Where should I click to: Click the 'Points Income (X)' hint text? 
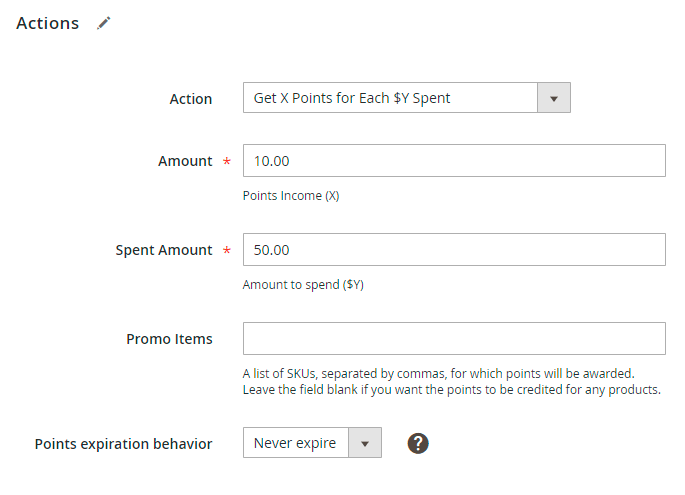pos(291,196)
